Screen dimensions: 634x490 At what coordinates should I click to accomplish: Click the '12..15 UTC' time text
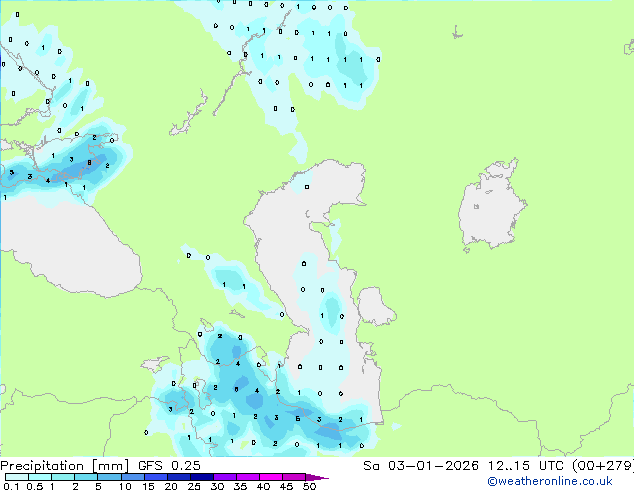click(x=525, y=466)
